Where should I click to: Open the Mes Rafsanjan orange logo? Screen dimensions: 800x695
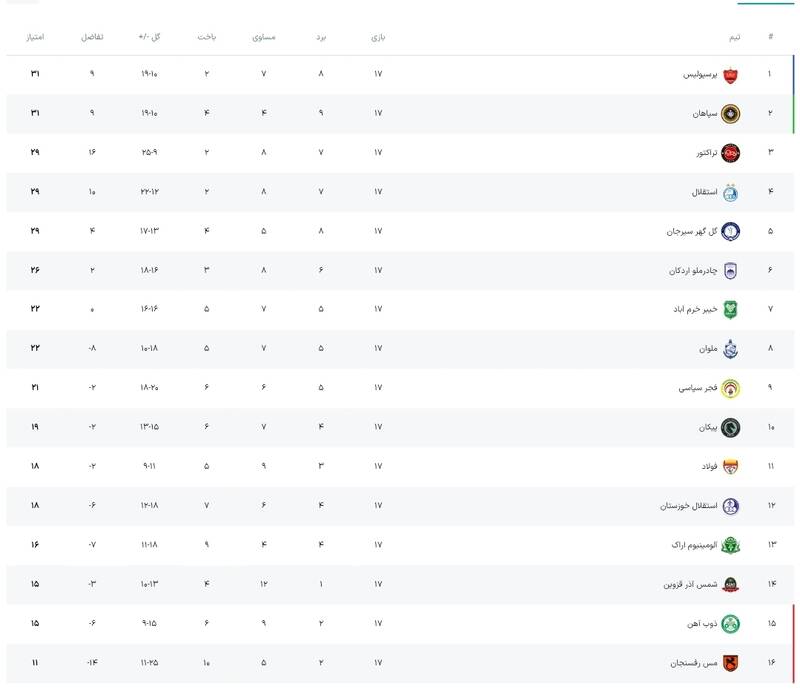pos(730,662)
